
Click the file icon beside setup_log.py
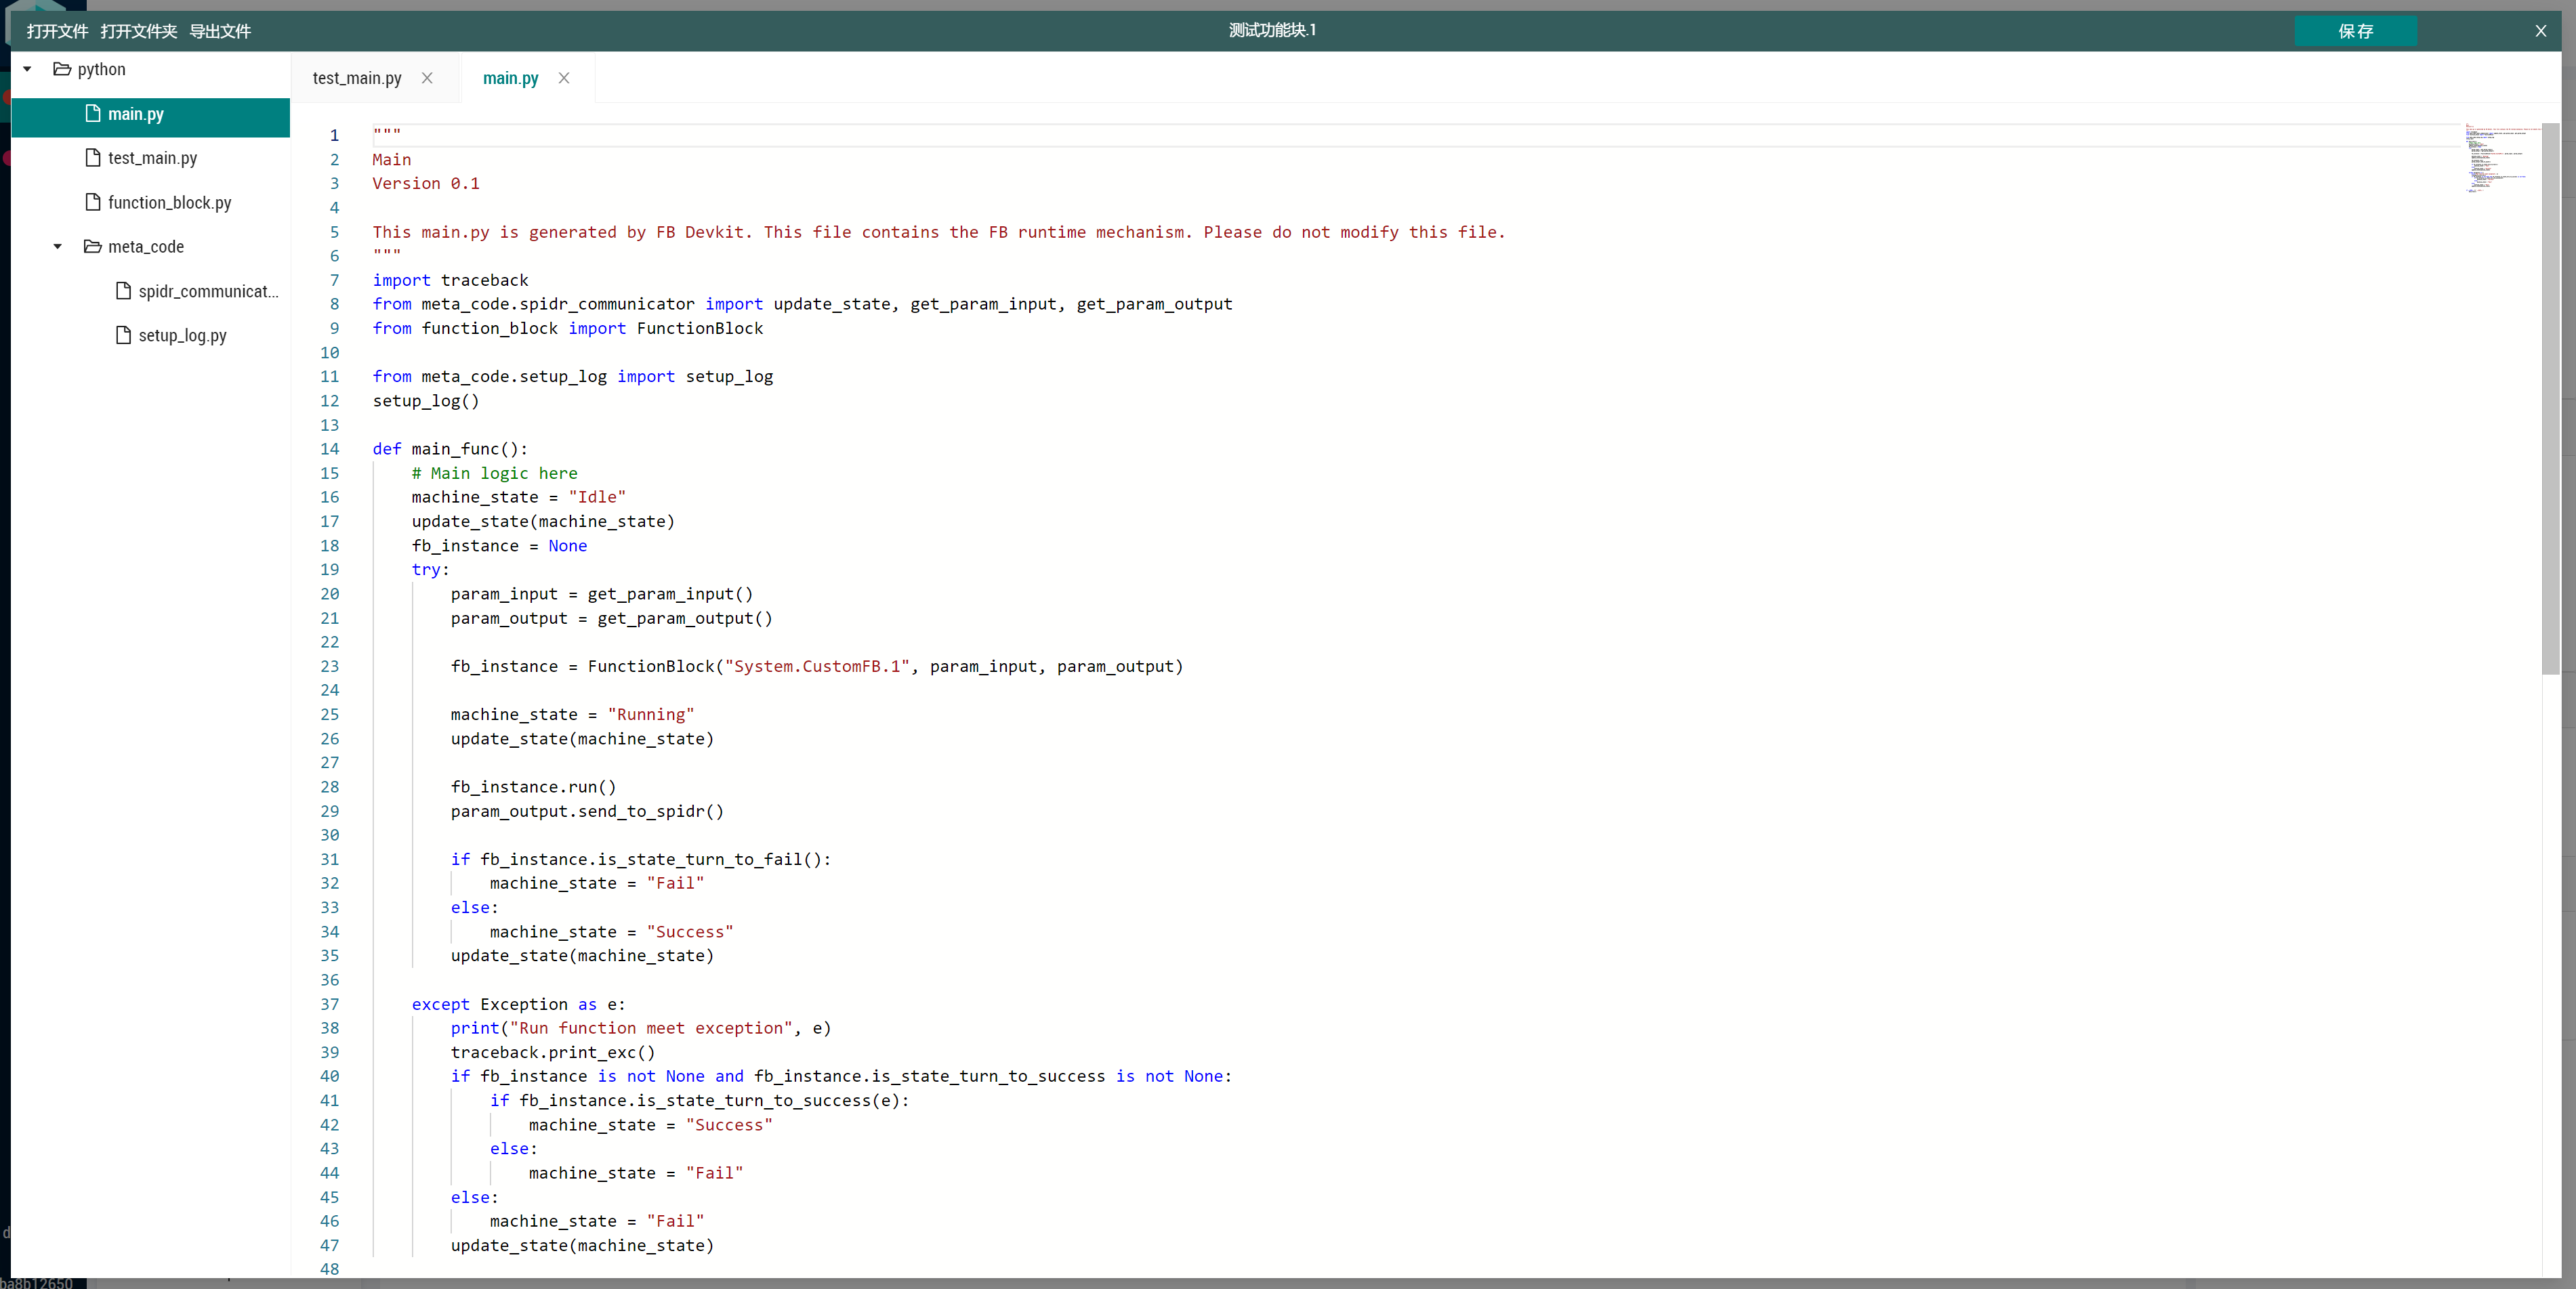124,335
